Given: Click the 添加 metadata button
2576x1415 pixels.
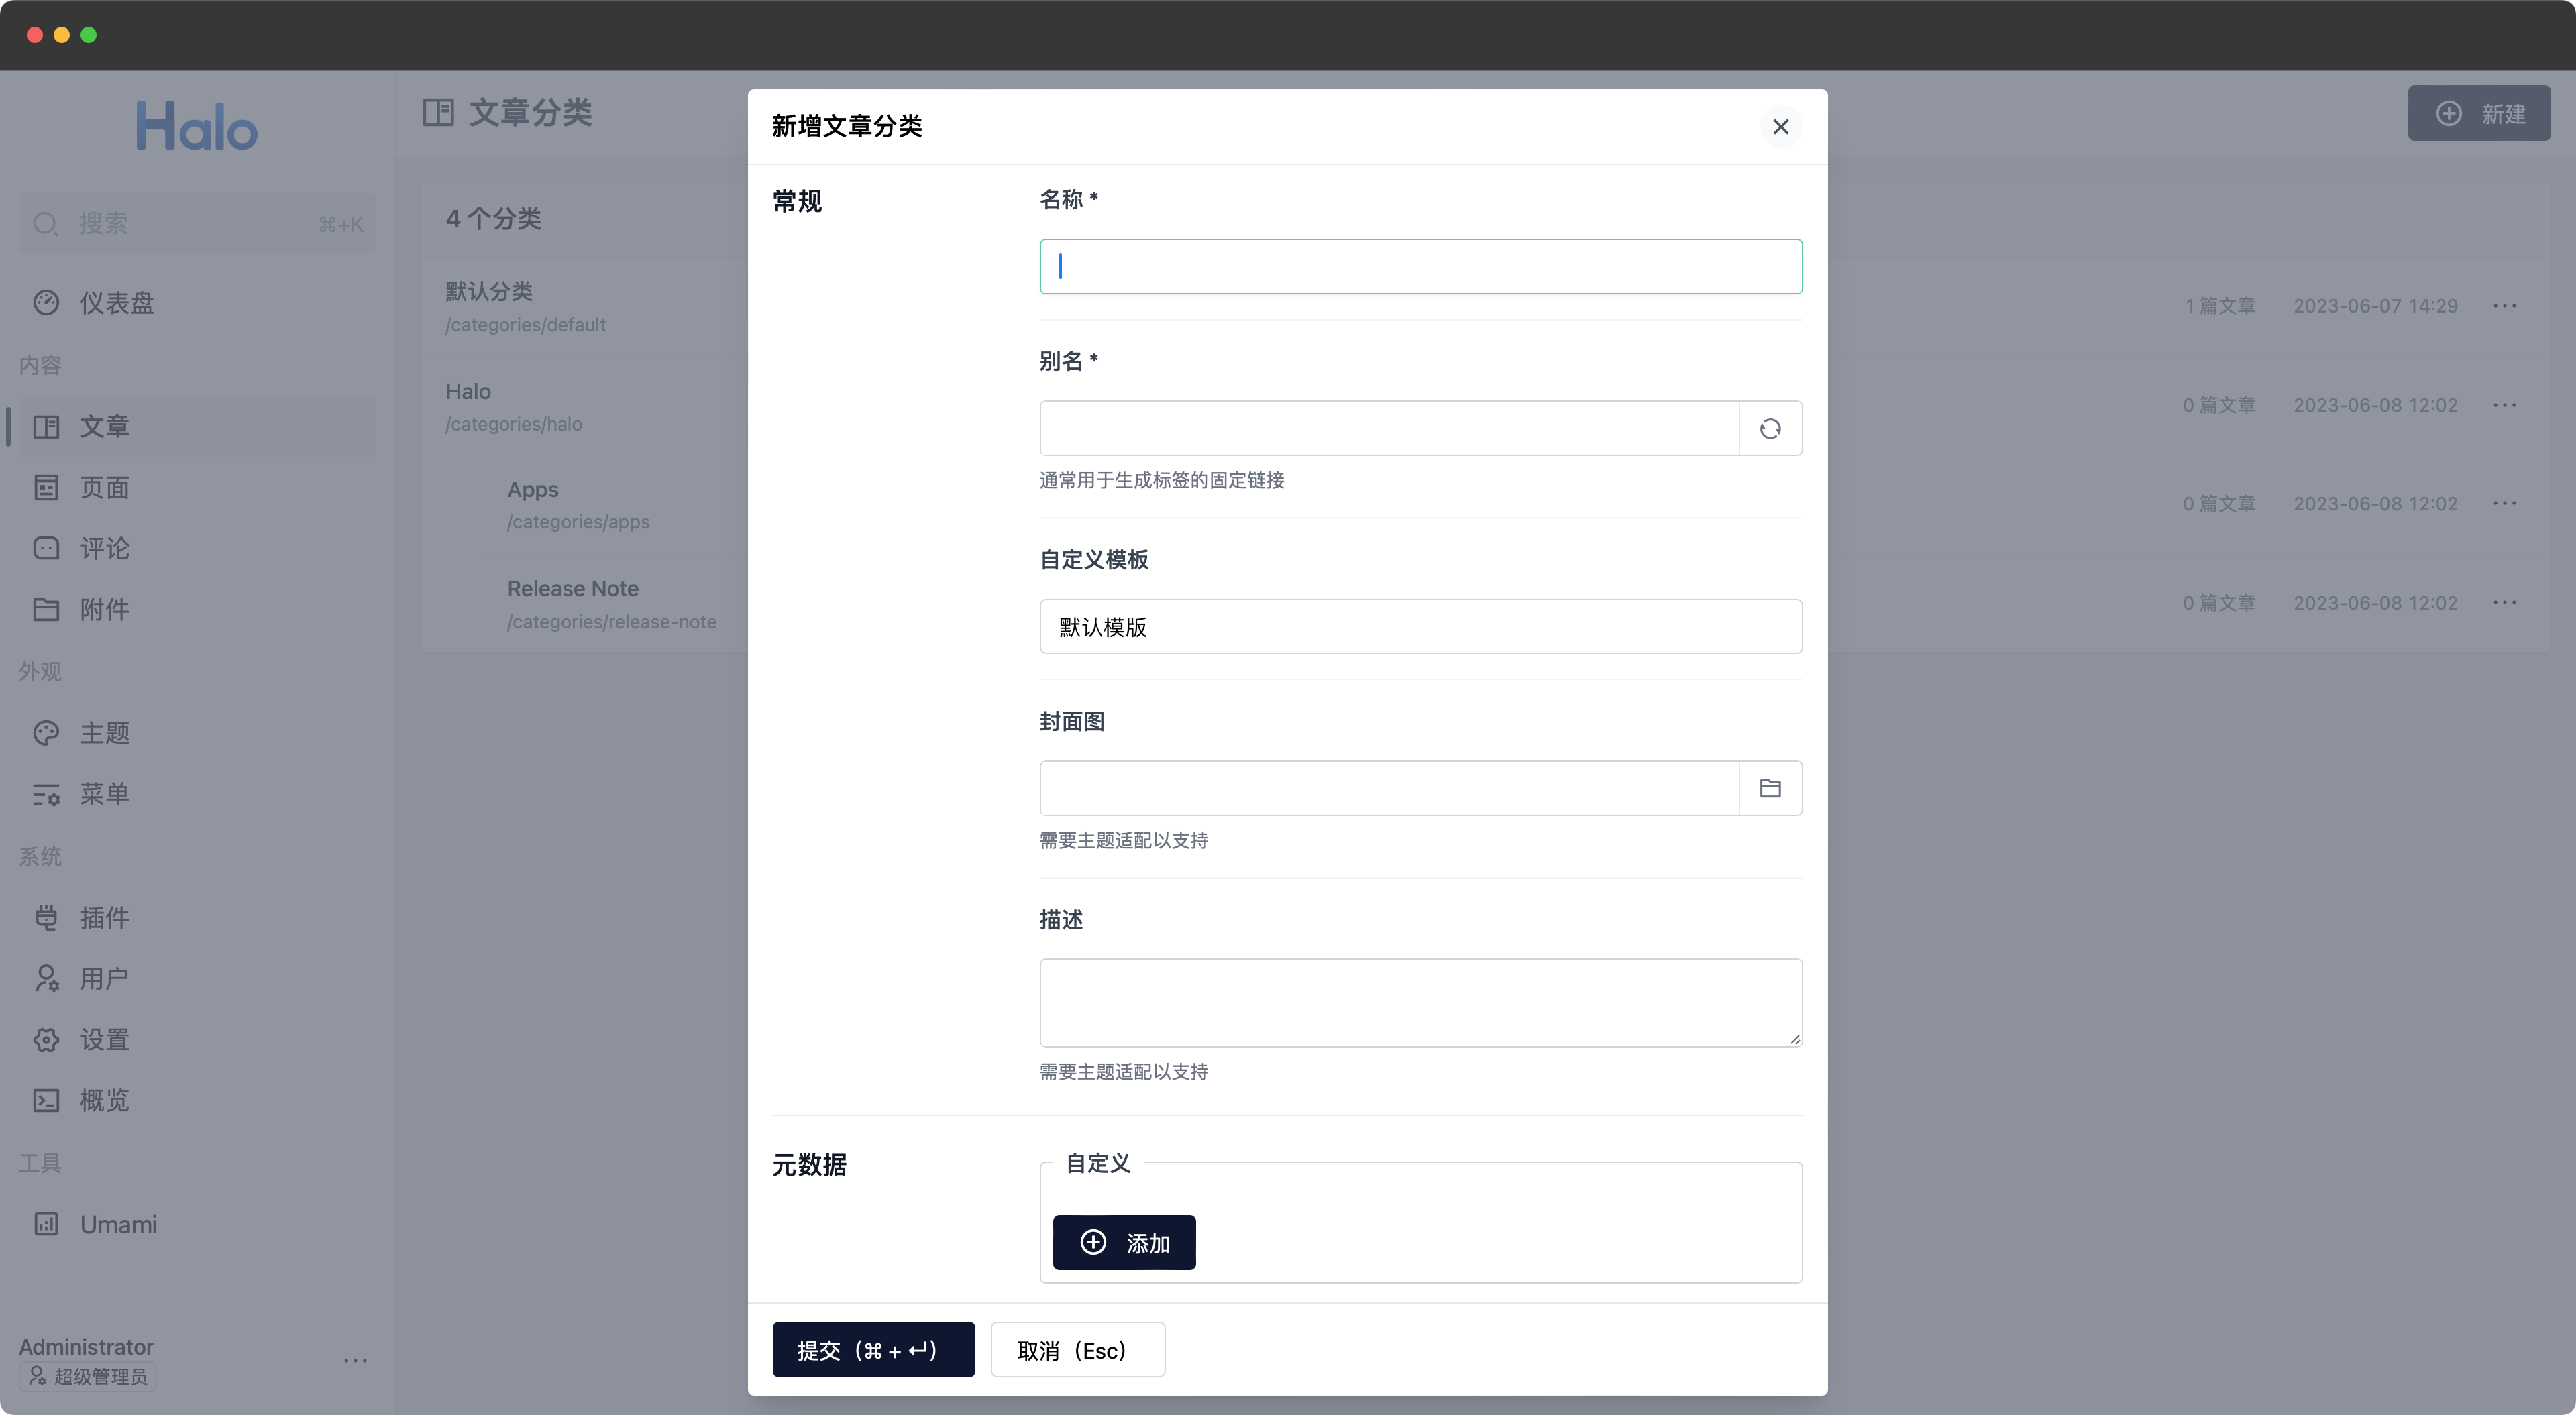Looking at the screenshot, I should [x=1124, y=1242].
